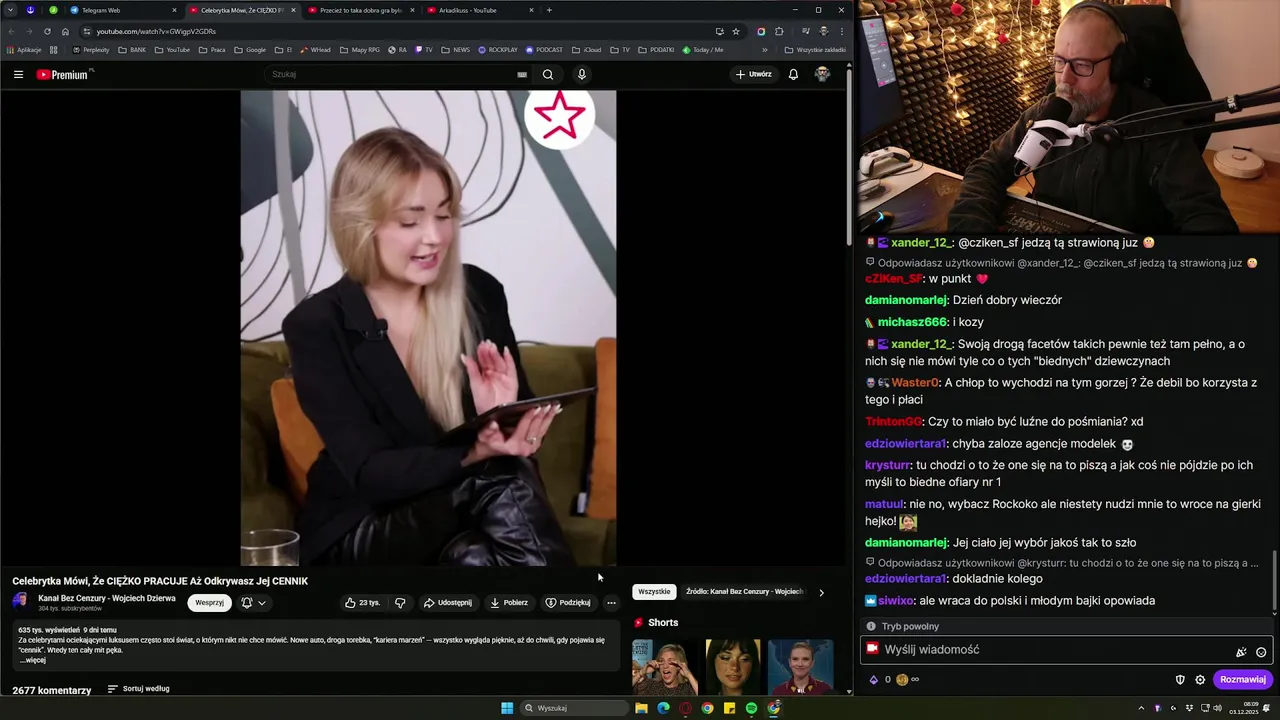Dislike the video with thumbs down

(x=400, y=603)
